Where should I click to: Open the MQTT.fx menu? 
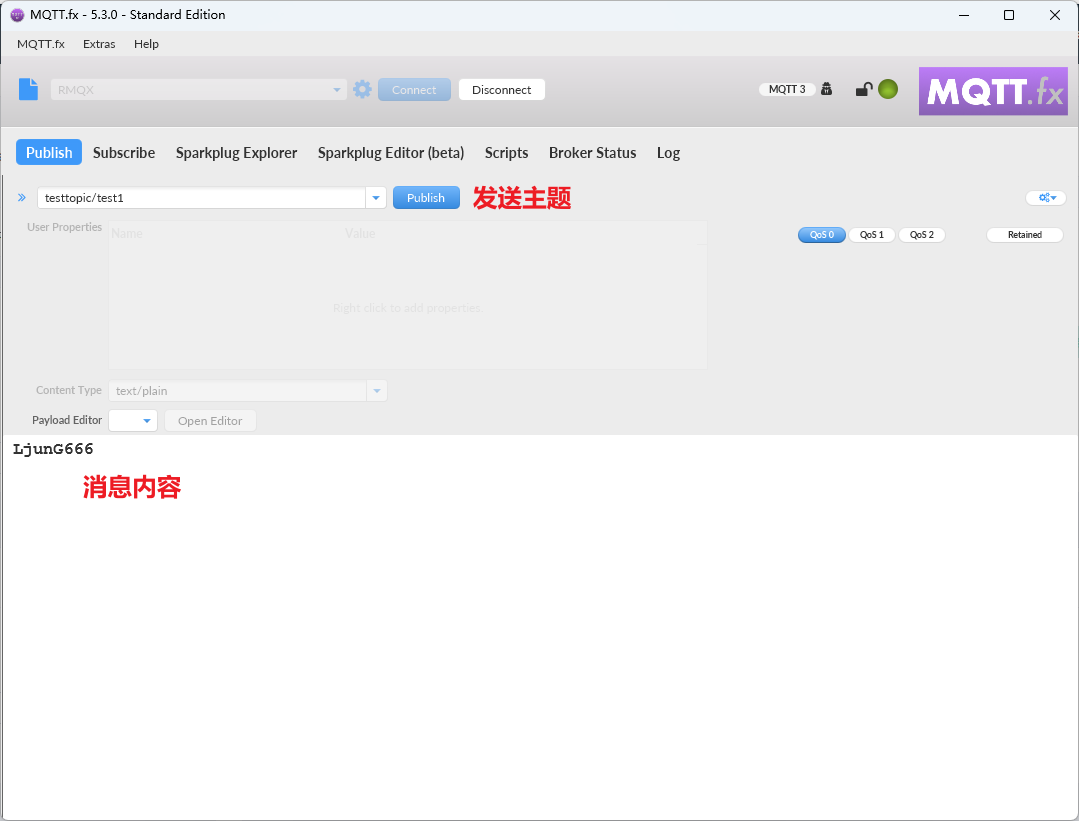(41, 44)
